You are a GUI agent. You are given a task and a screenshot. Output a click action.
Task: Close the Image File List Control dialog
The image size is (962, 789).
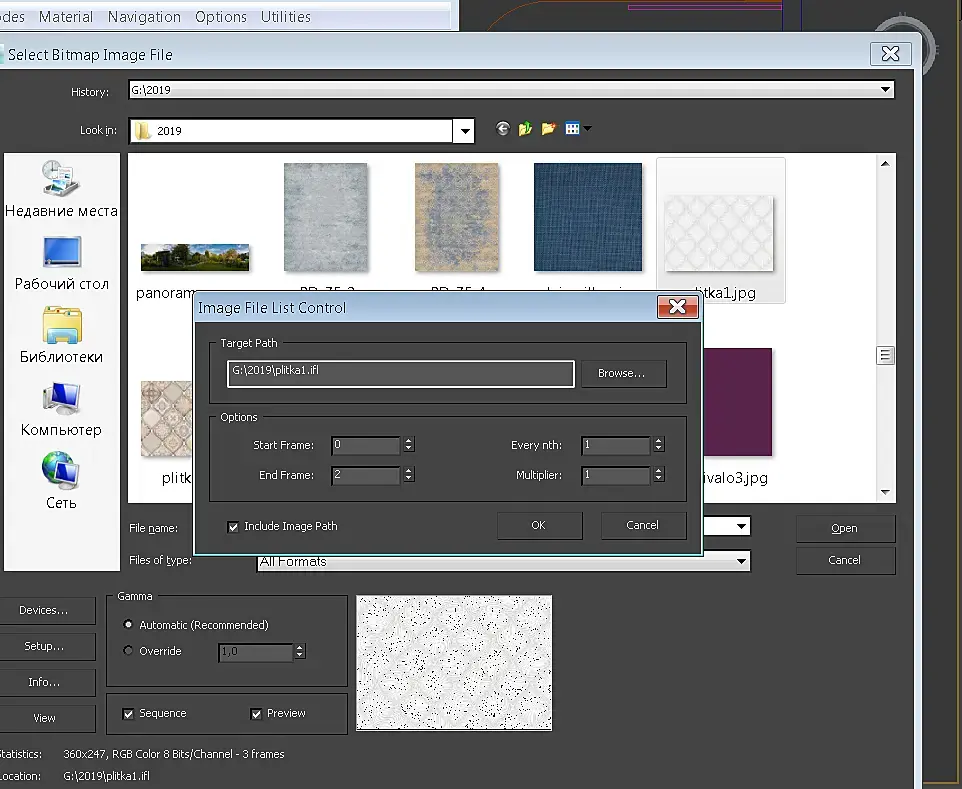[x=677, y=307]
